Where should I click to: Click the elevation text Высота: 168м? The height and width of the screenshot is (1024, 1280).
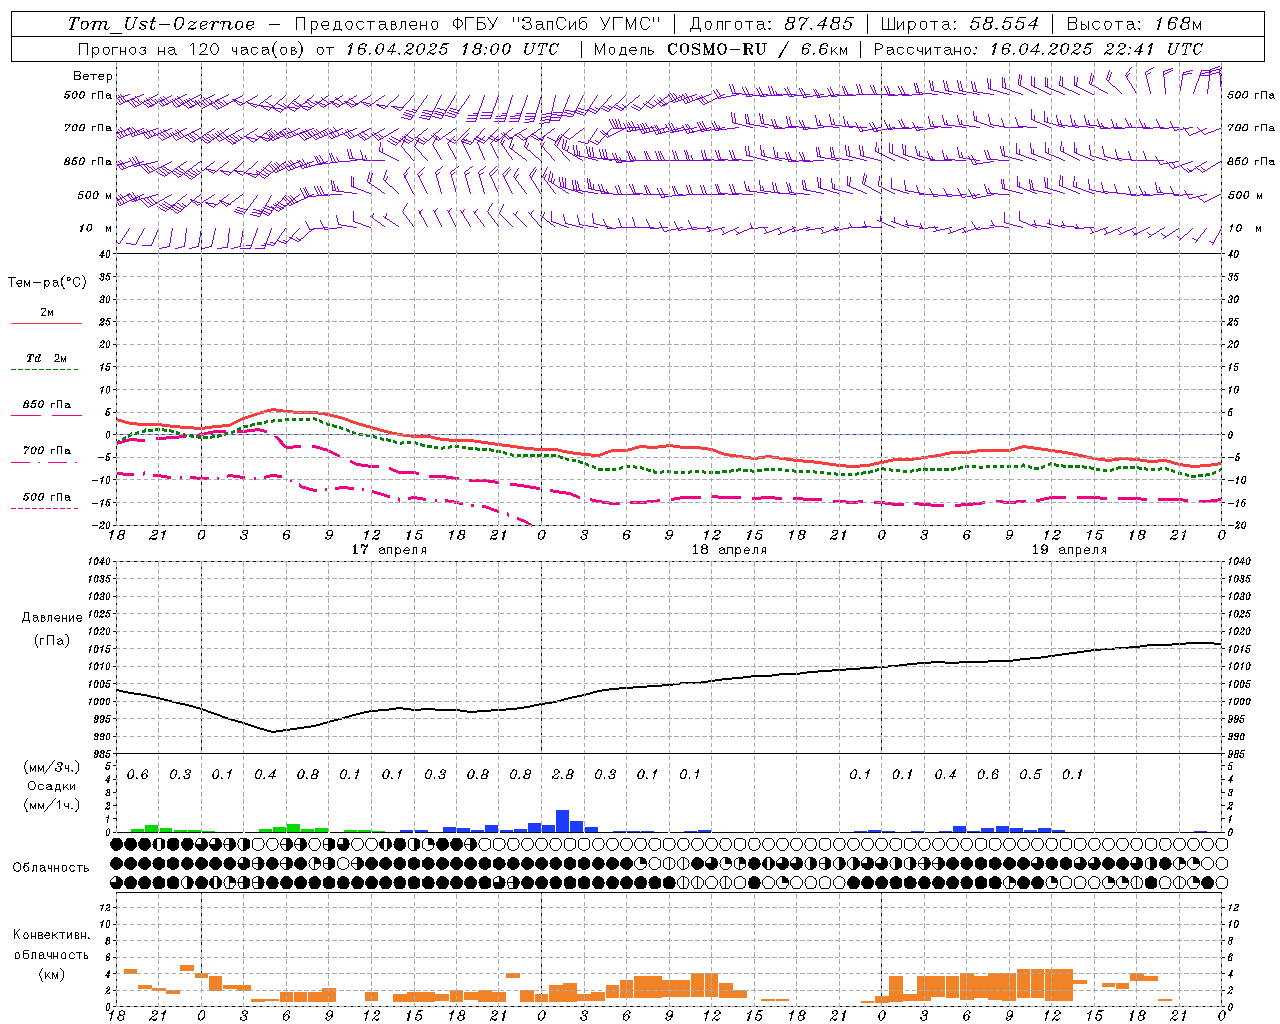pos(1134,24)
